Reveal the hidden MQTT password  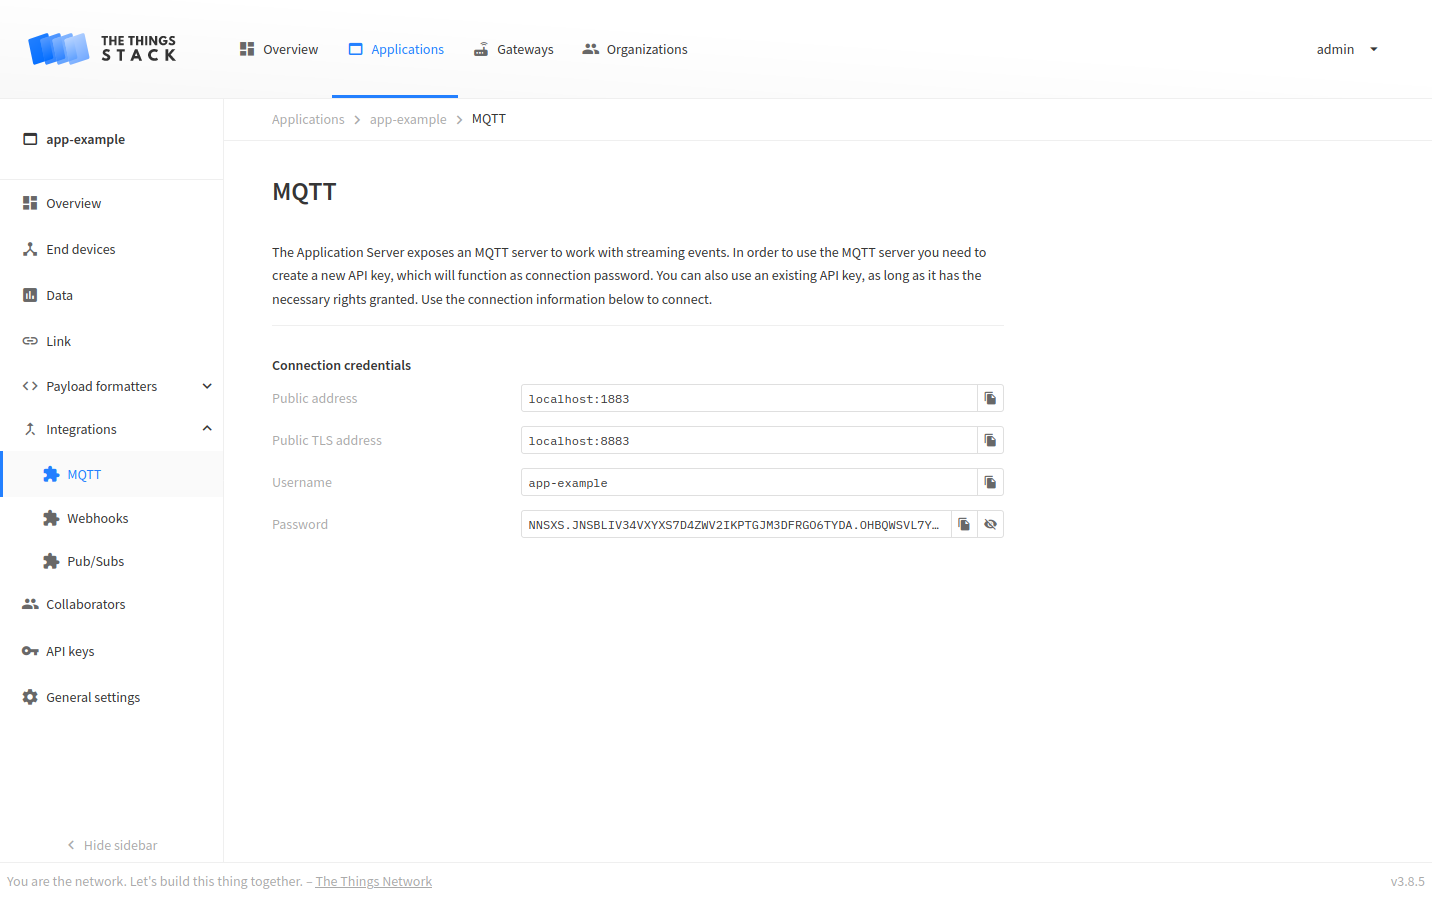990,523
